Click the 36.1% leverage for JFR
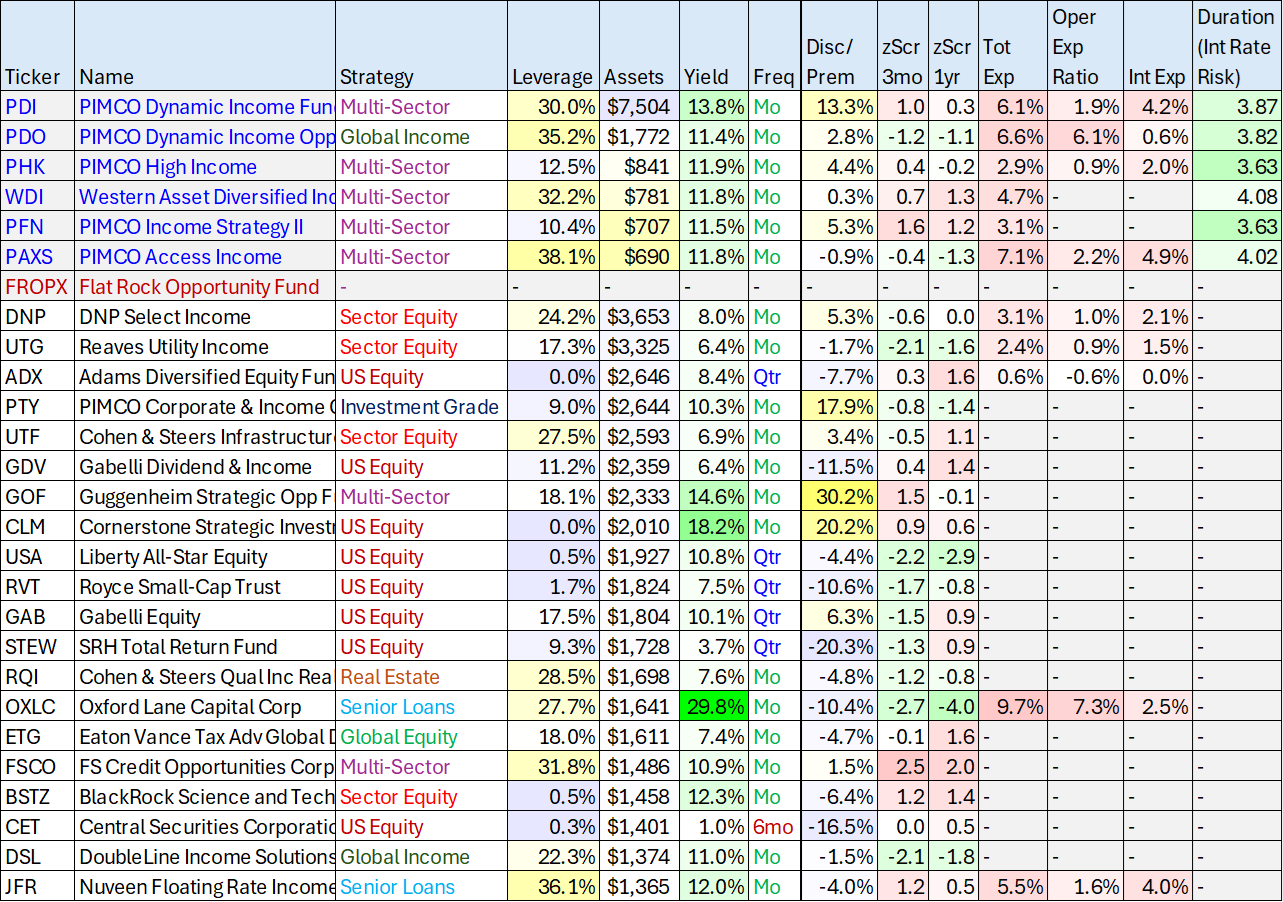This screenshot has width=1283, height=902. tap(553, 887)
